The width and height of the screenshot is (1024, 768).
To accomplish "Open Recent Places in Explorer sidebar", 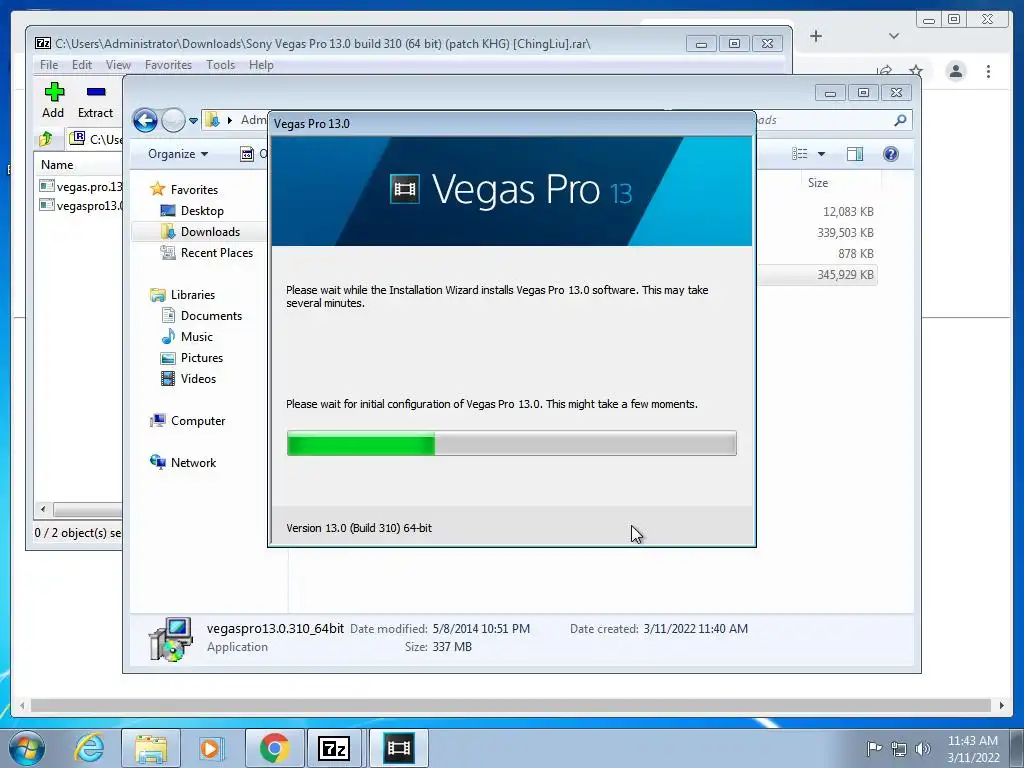I will tap(216, 252).
